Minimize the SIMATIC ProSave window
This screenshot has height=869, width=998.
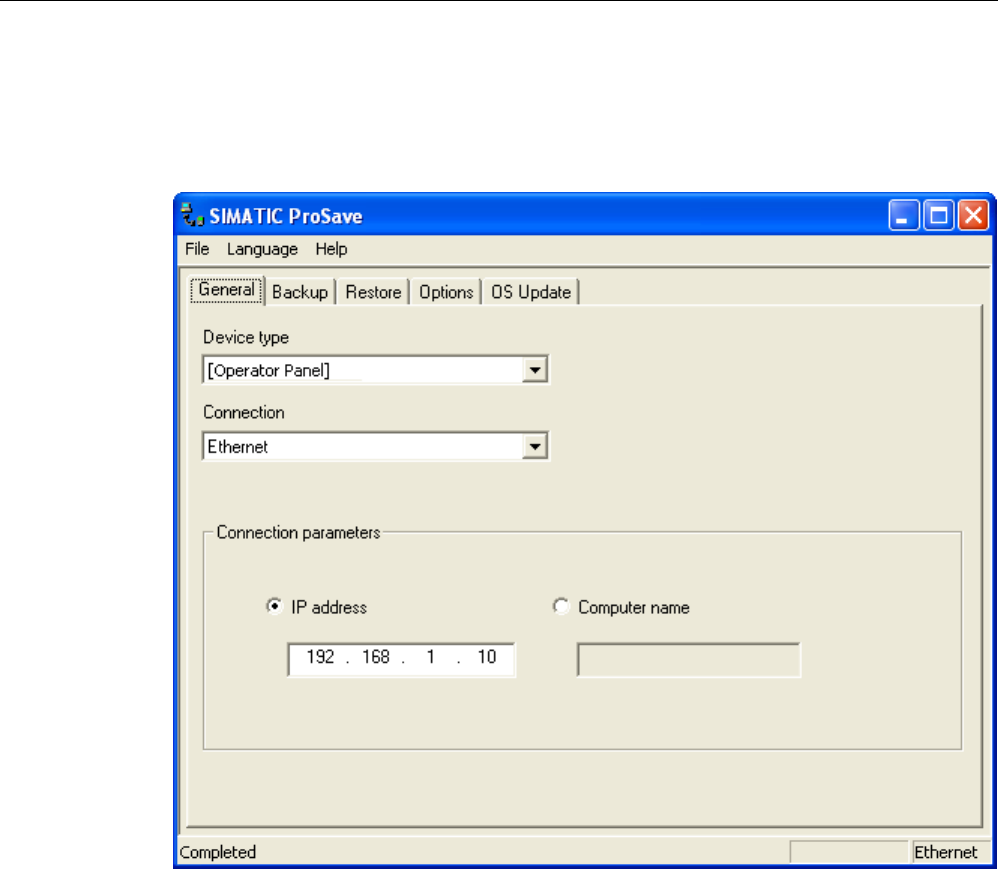click(x=904, y=215)
